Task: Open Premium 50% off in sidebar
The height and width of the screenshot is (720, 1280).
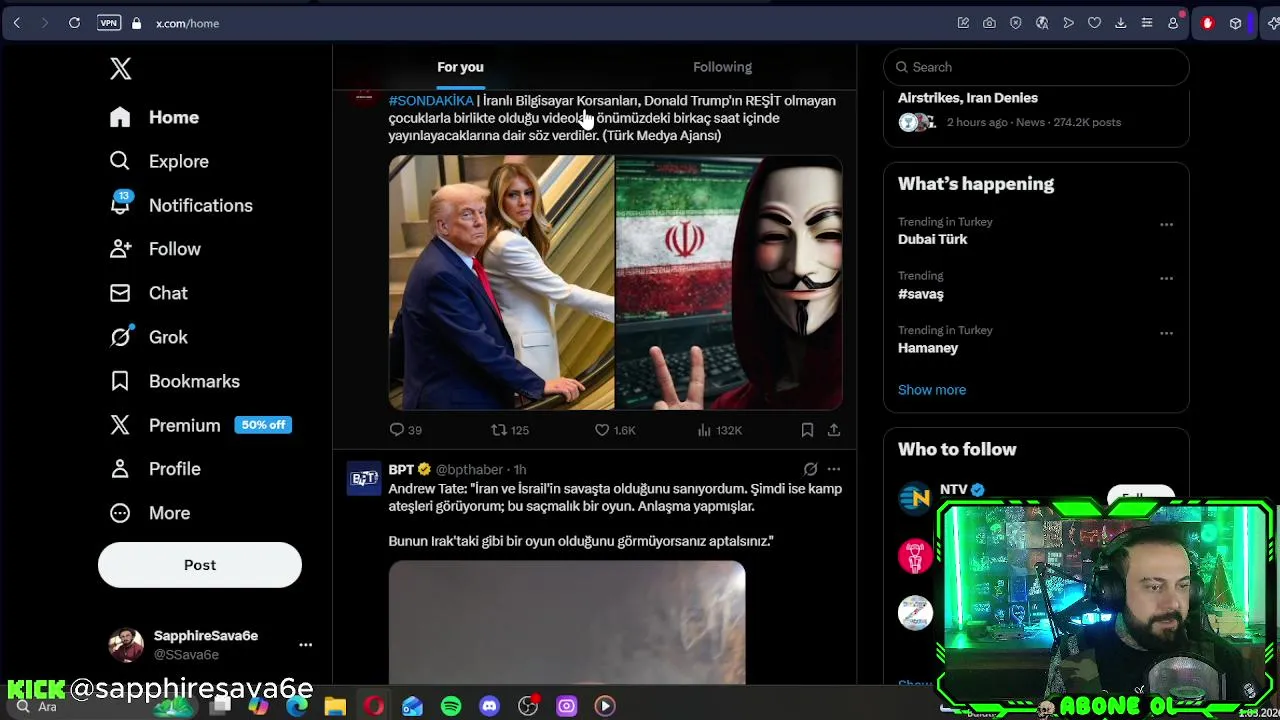Action: point(200,425)
